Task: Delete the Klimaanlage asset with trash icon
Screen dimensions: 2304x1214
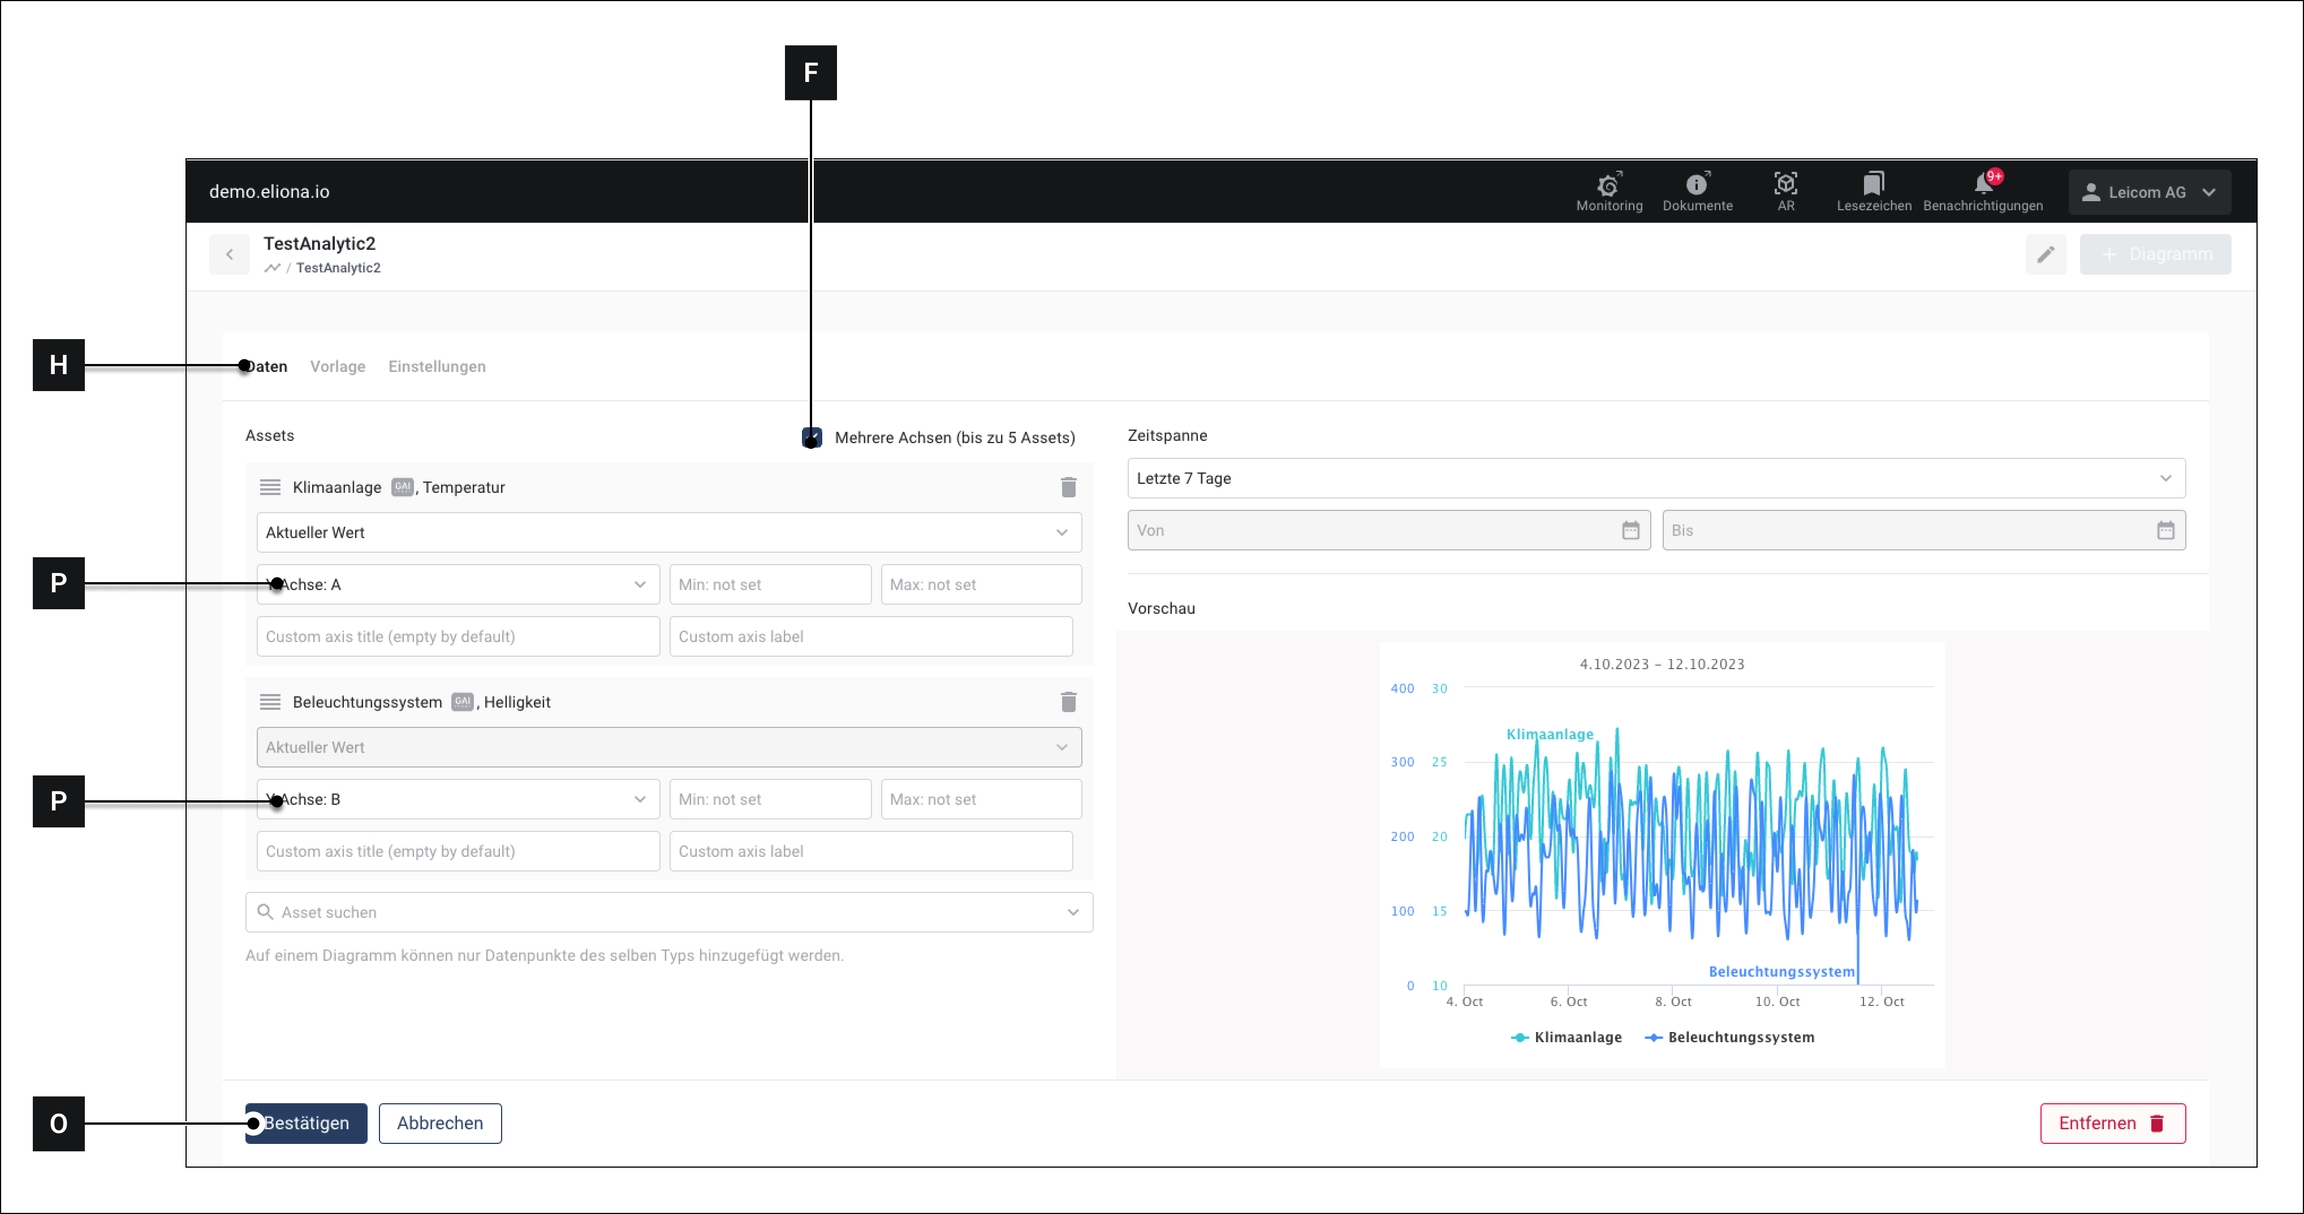Action: point(1068,487)
